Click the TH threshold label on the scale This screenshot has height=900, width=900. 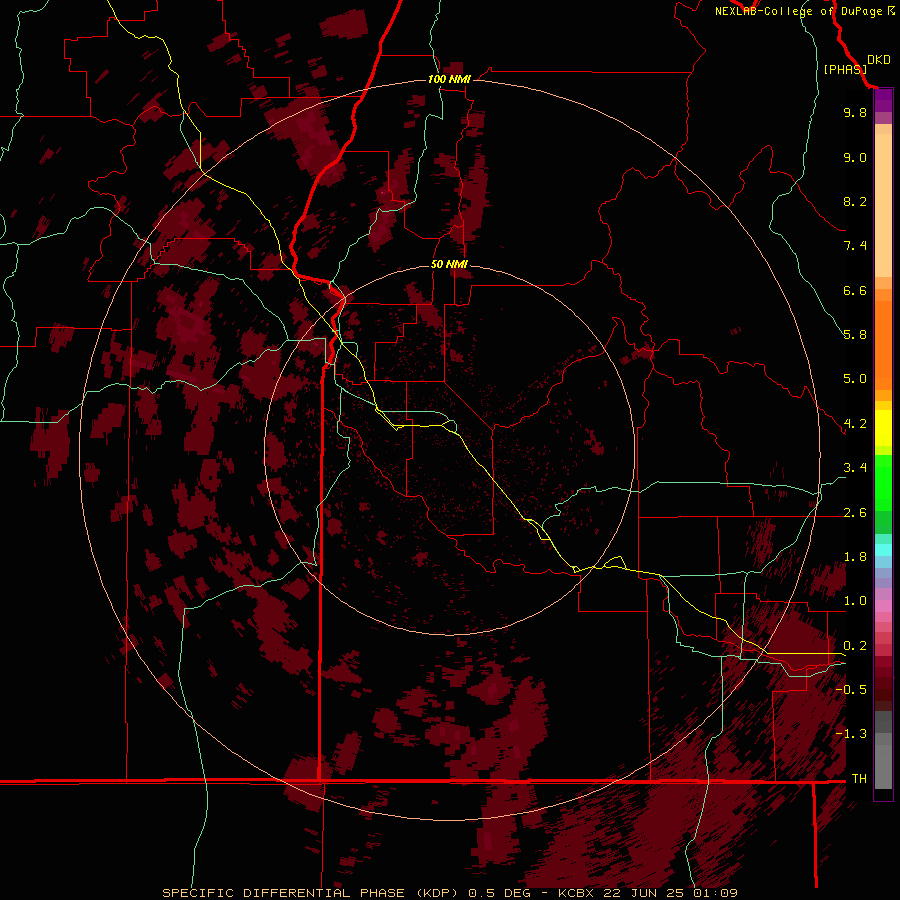click(x=859, y=779)
